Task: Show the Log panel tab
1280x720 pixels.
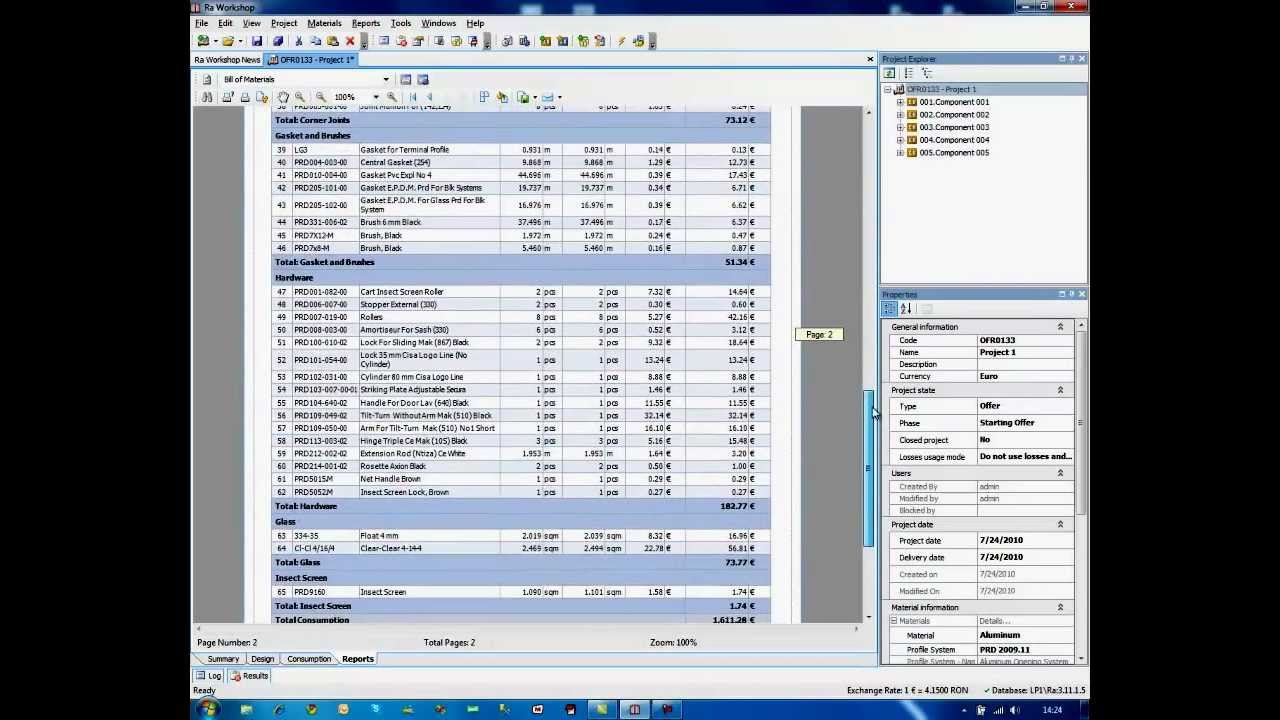Action: tap(209, 676)
